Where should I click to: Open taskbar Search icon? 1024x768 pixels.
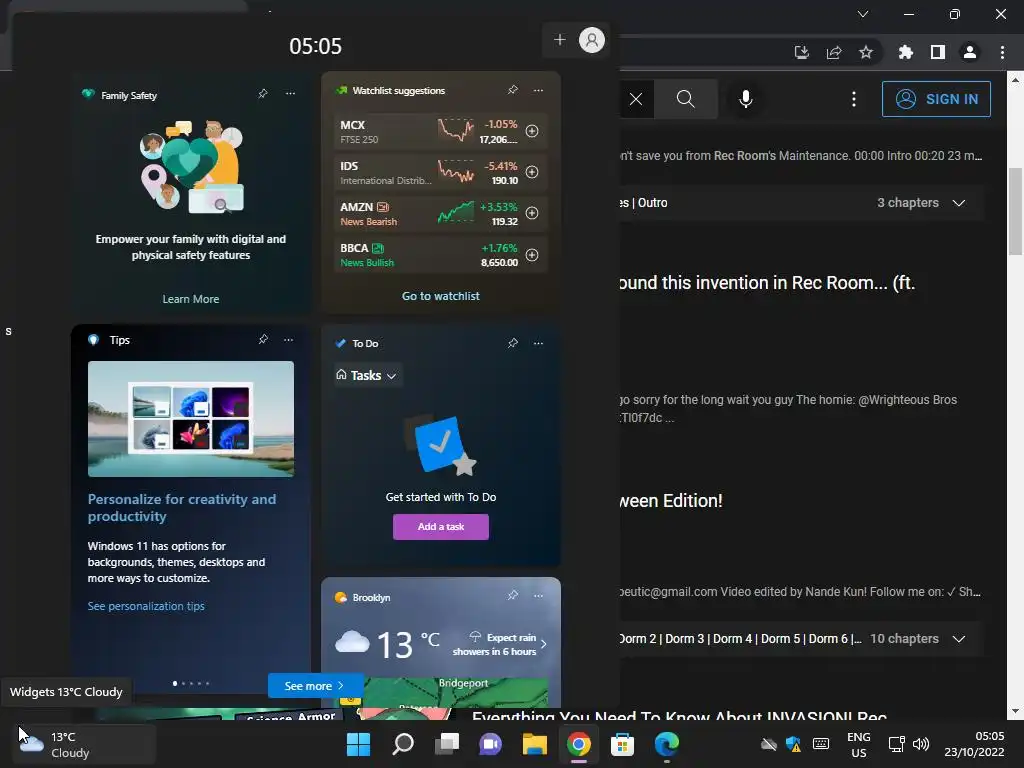(x=403, y=744)
